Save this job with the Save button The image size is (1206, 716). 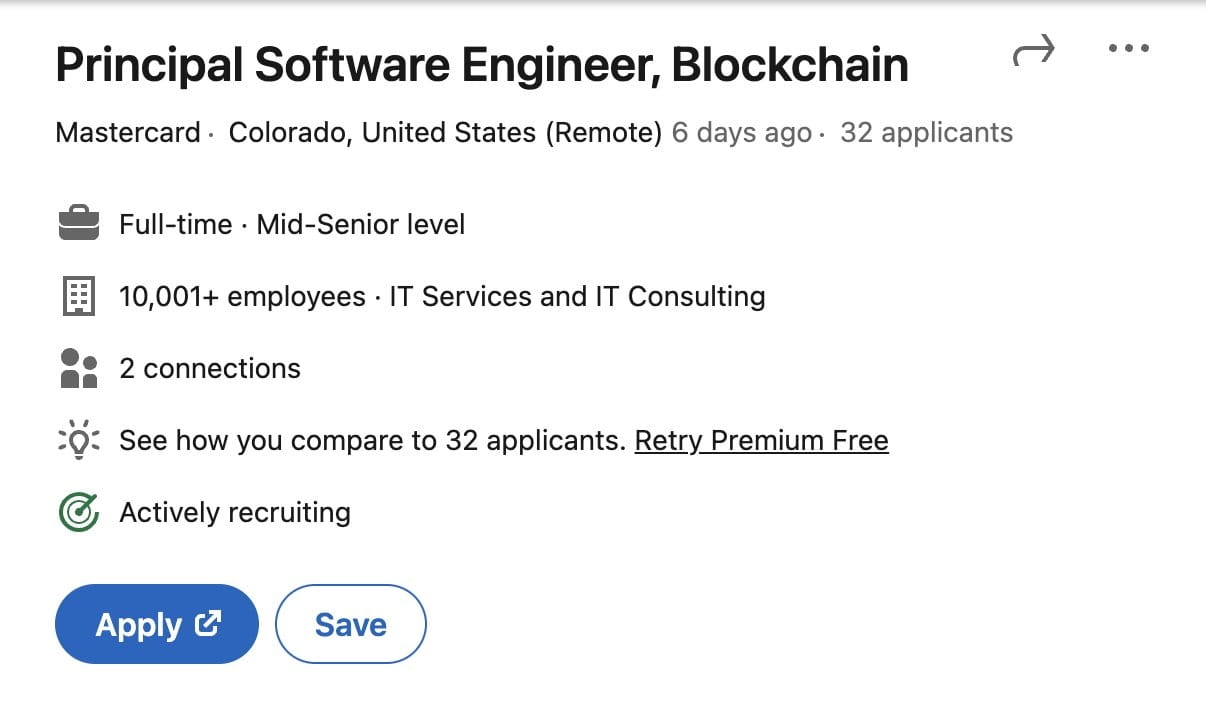pos(350,624)
